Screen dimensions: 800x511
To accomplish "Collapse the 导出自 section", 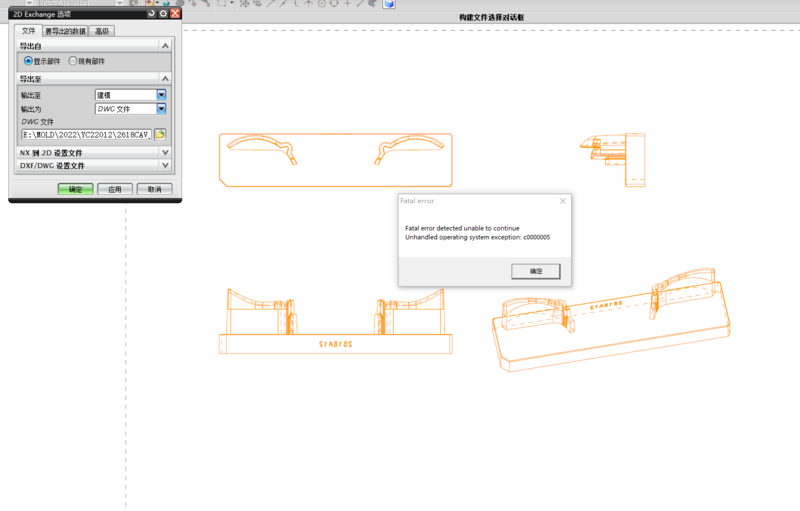I will 165,46.
